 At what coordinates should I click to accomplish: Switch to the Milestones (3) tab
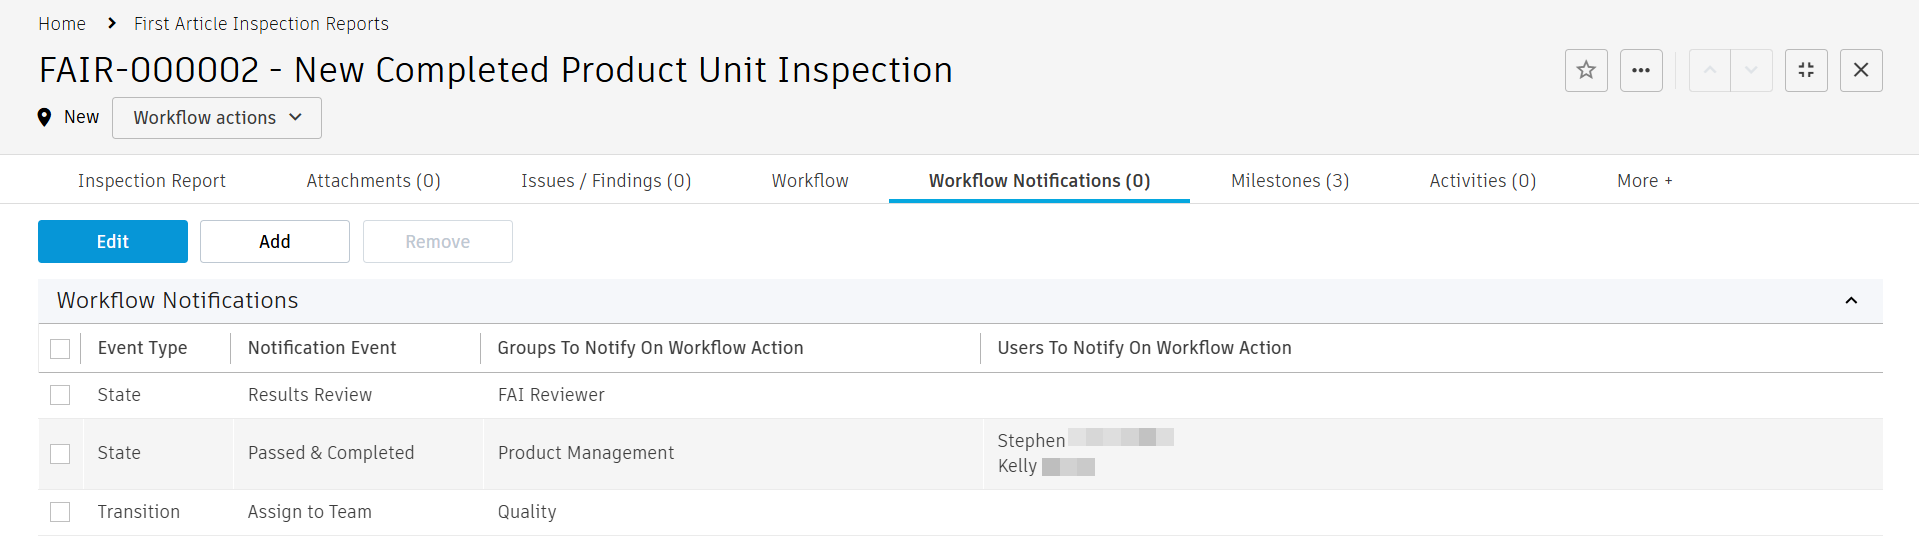click(x=1289, y=181)
